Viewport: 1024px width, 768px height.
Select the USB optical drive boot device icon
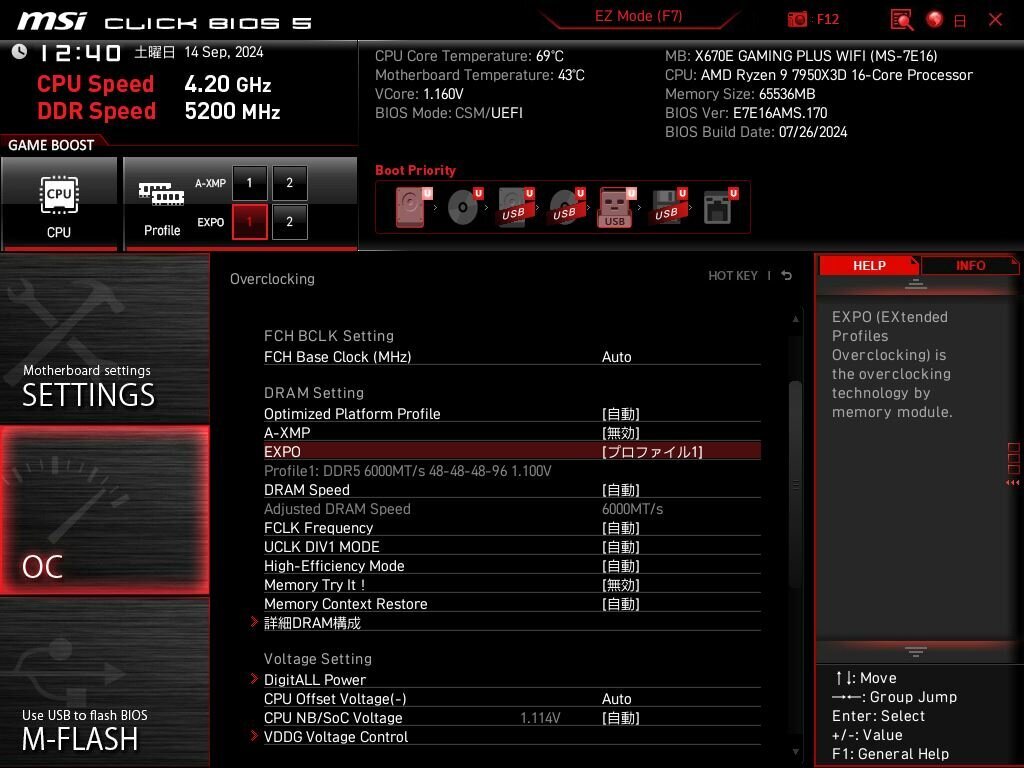[566, 207]
